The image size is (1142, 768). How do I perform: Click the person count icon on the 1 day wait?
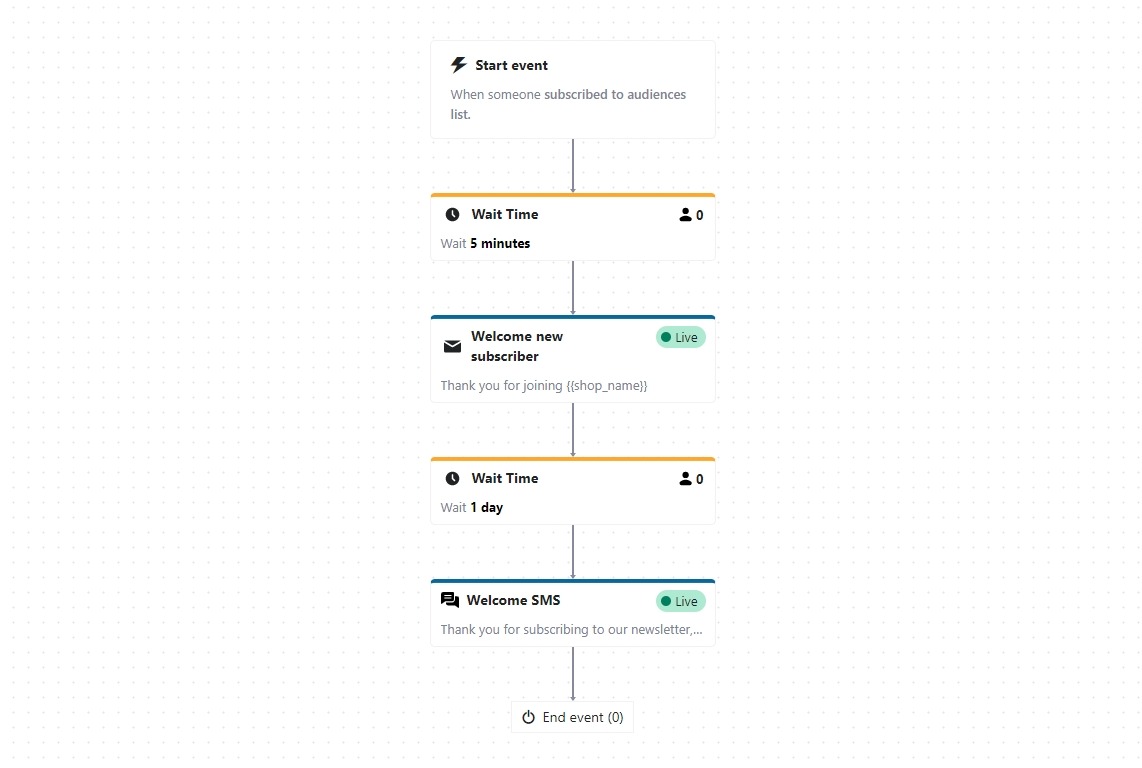pos(685,479)
